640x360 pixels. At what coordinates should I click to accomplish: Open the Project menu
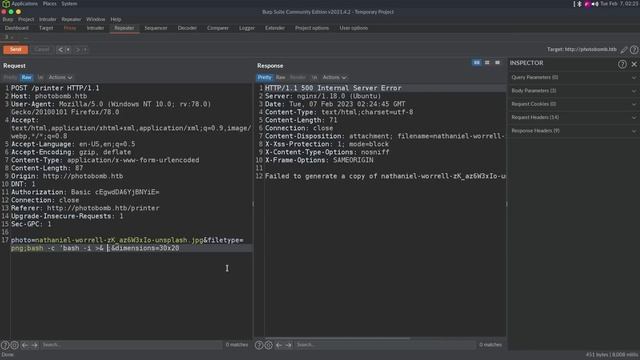click(26, 19)
